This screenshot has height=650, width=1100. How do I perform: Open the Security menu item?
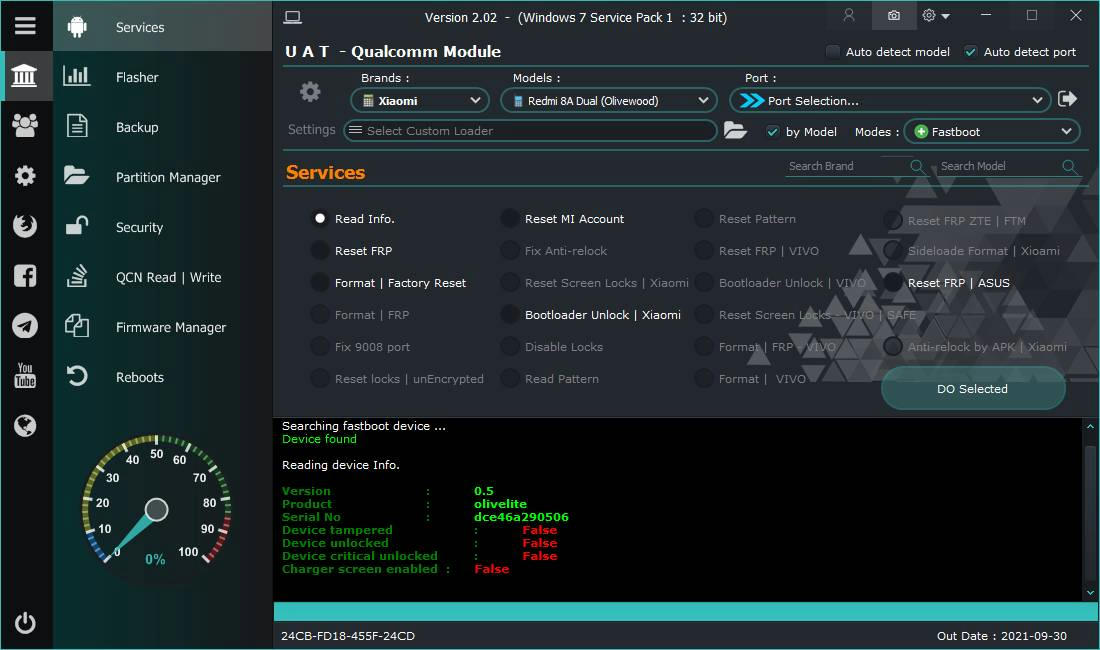pyautogui.click(x=162, y=226)
